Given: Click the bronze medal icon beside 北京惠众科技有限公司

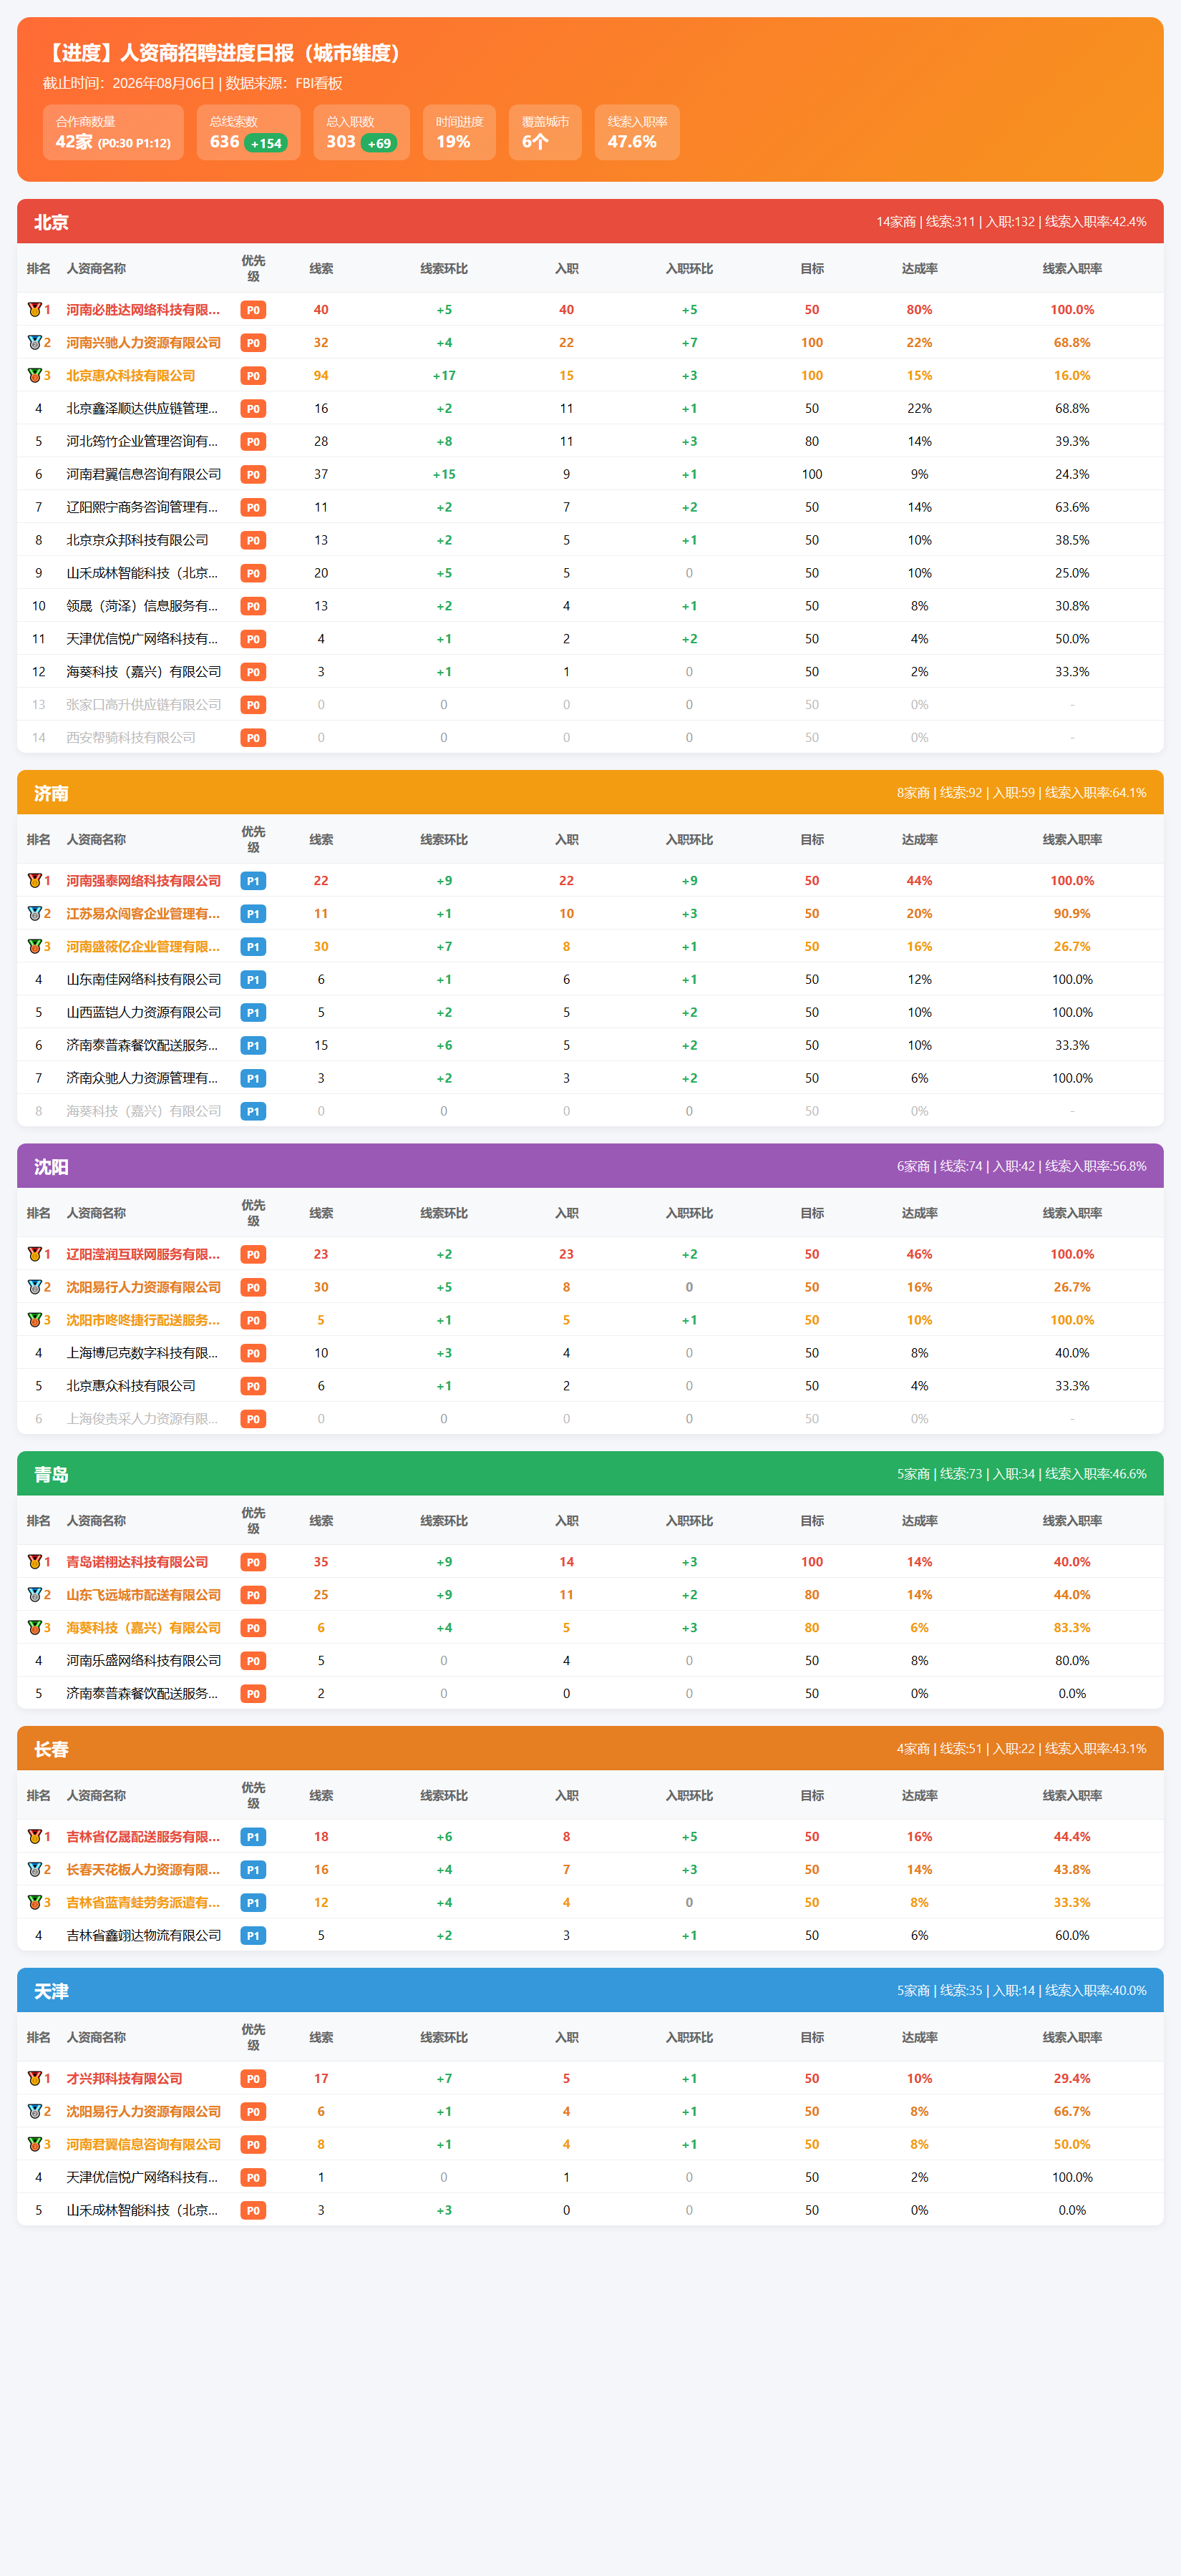Looking at the screenshot, I should coord(35,376).
